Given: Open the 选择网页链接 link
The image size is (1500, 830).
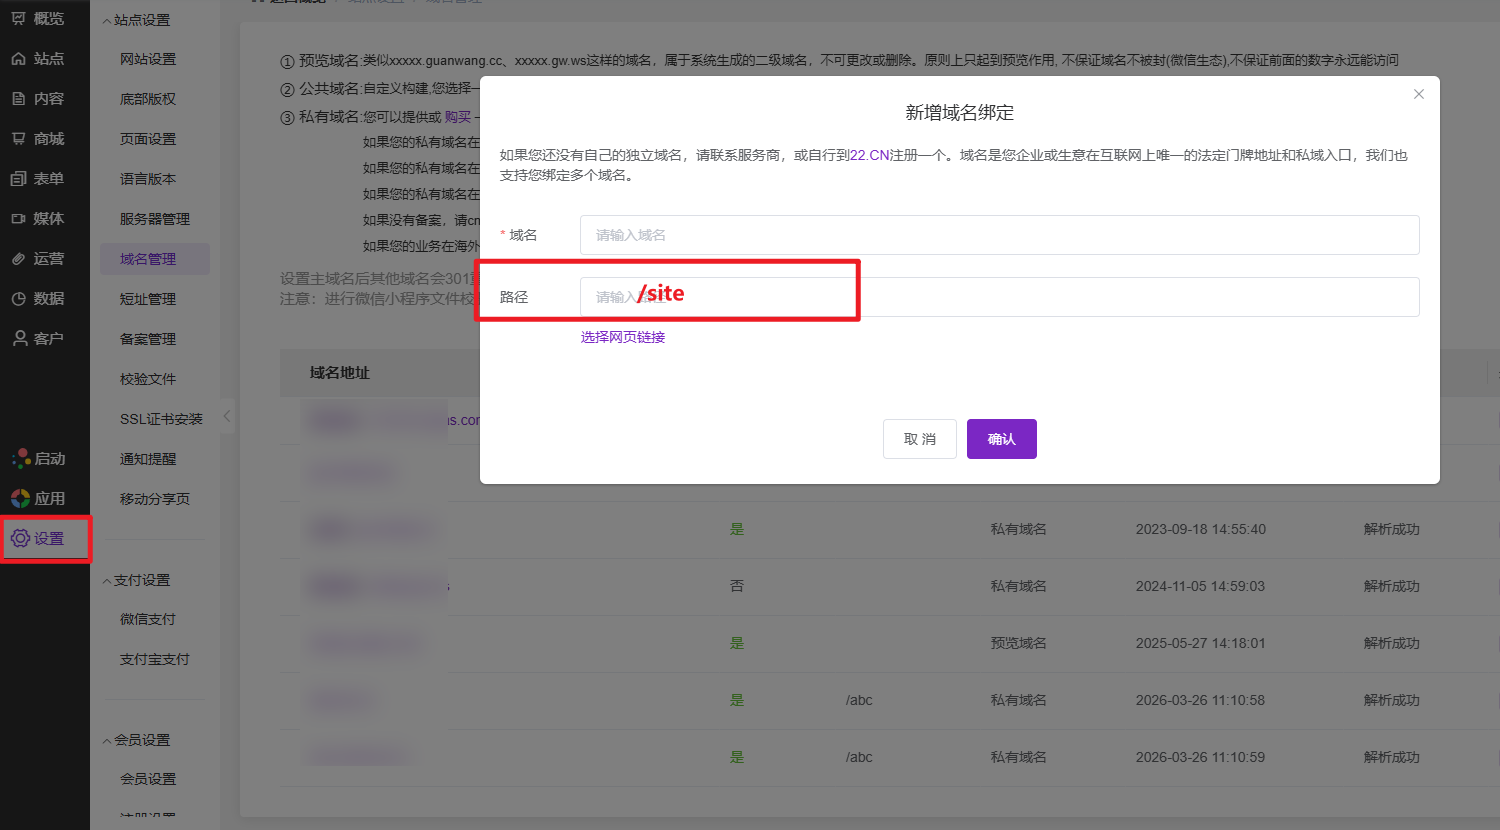Looking at the screenshot, I should [623, 338].
